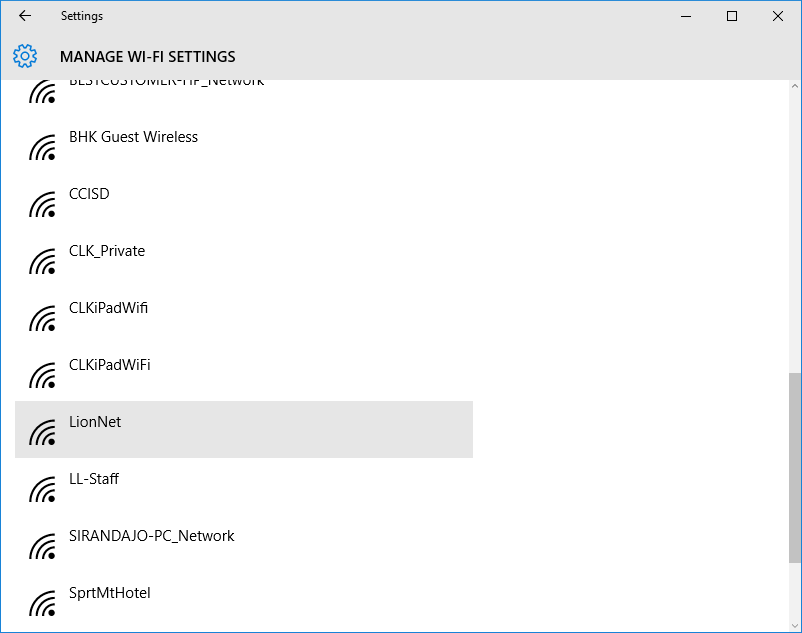Click the MANAGE WI-FI SETTINGS heading
This screenshot has width=802, height=633.
click(148, 56)
